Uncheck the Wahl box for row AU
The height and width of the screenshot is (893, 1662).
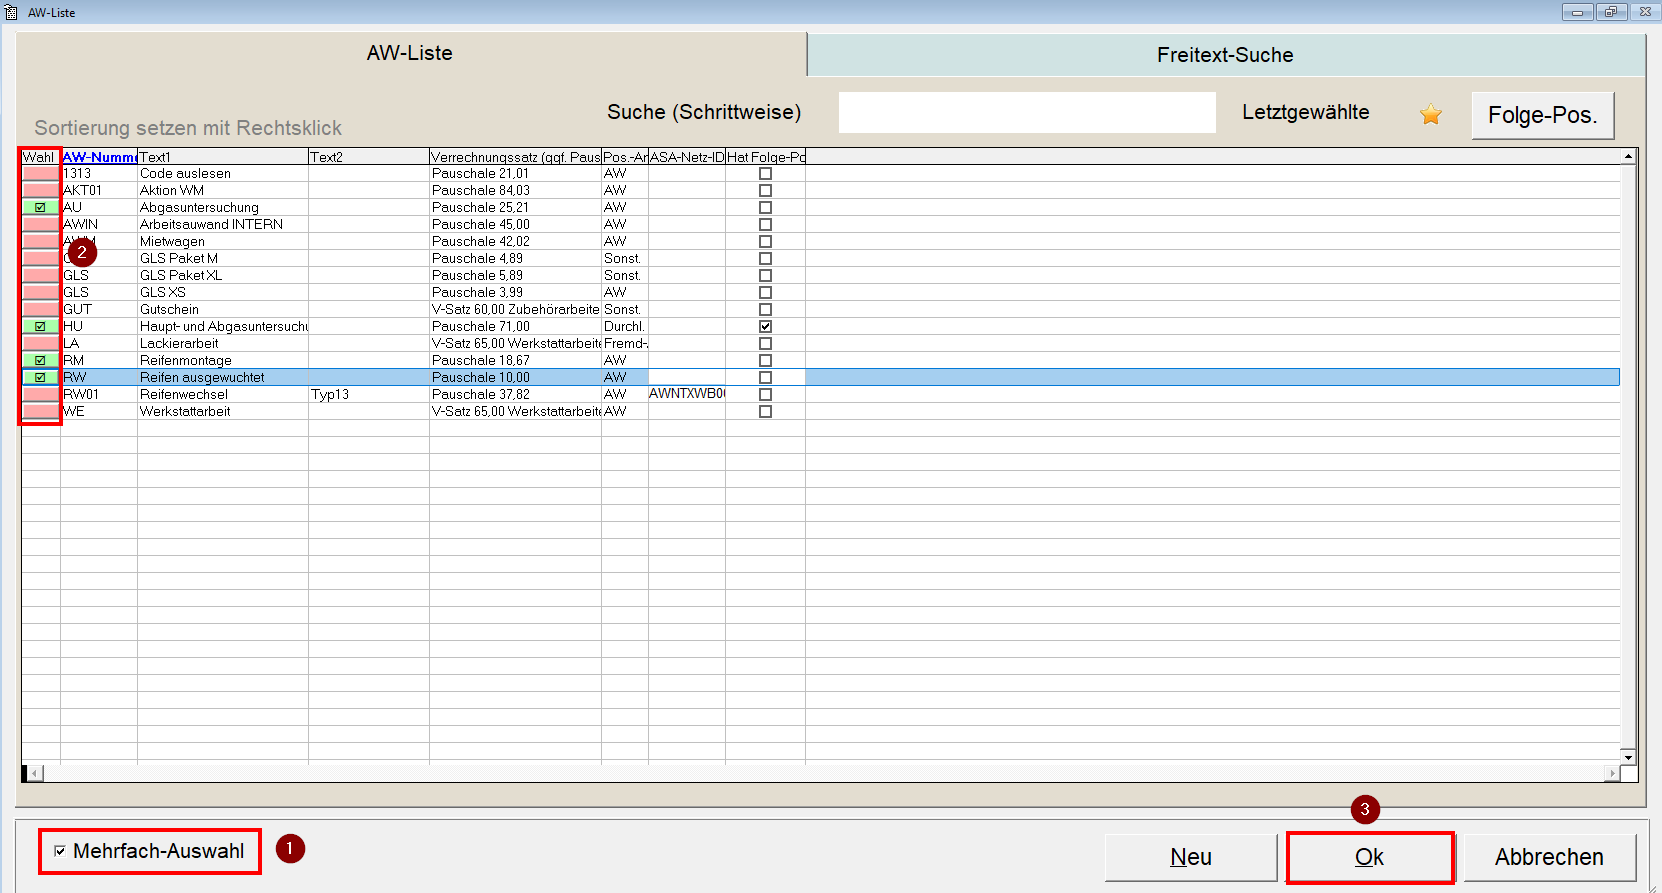(40, 208)
